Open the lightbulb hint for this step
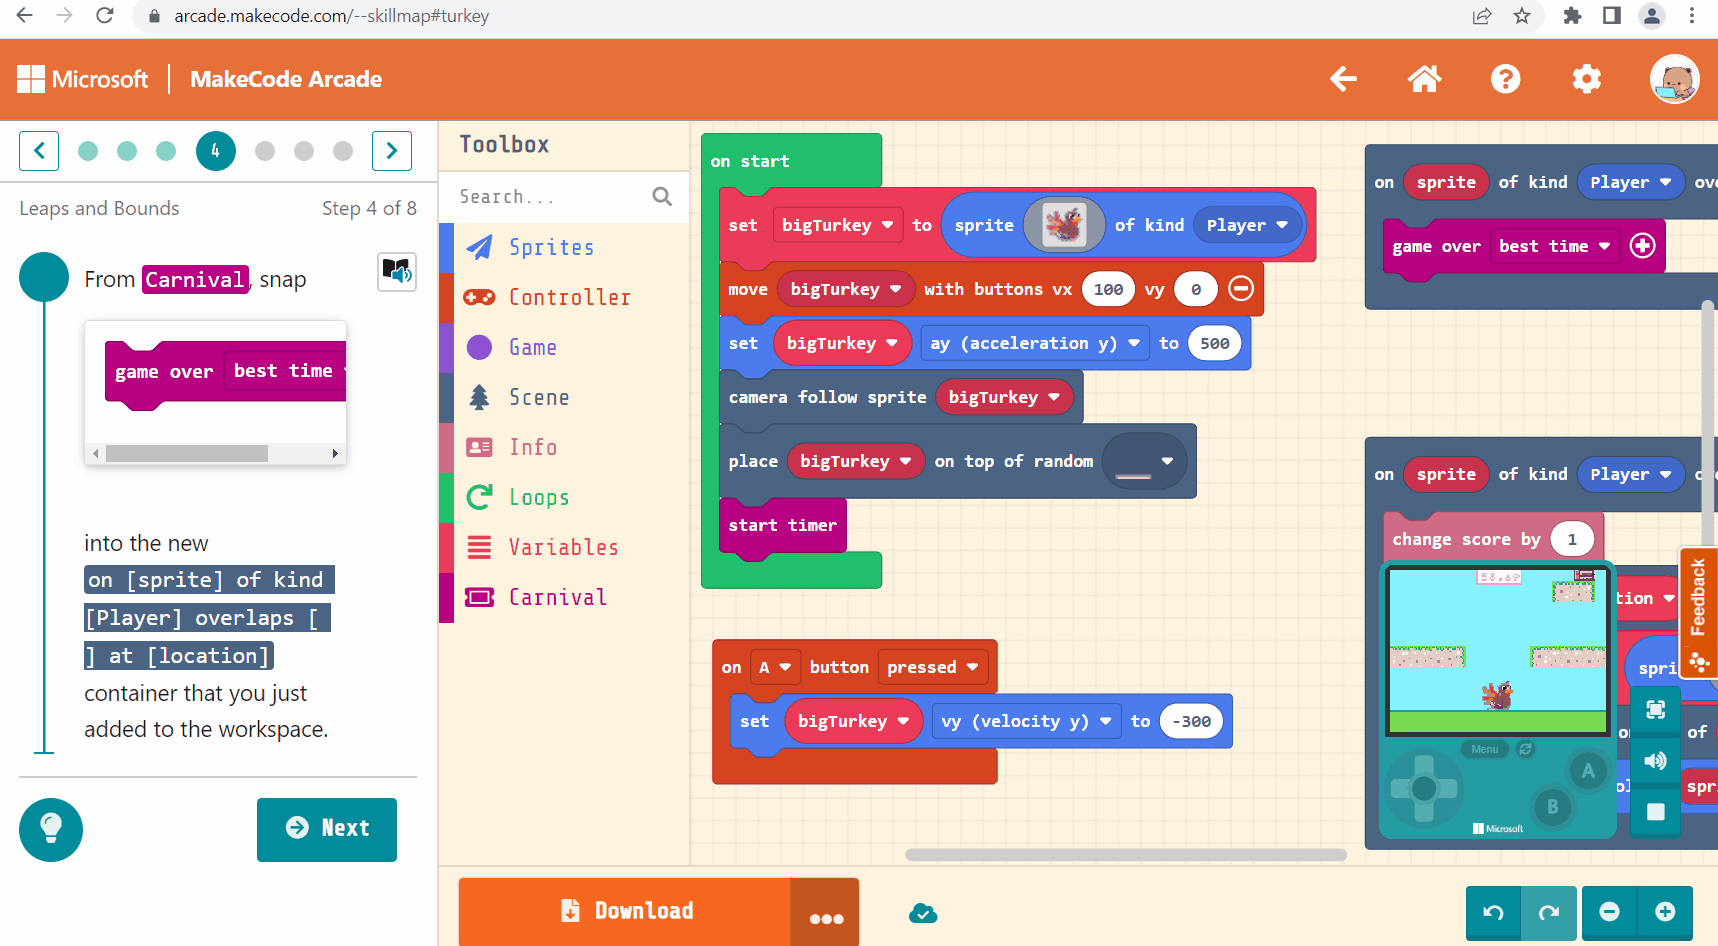Image resolution: width=1718 pixels, height=946 pixels. pos(50,829)
